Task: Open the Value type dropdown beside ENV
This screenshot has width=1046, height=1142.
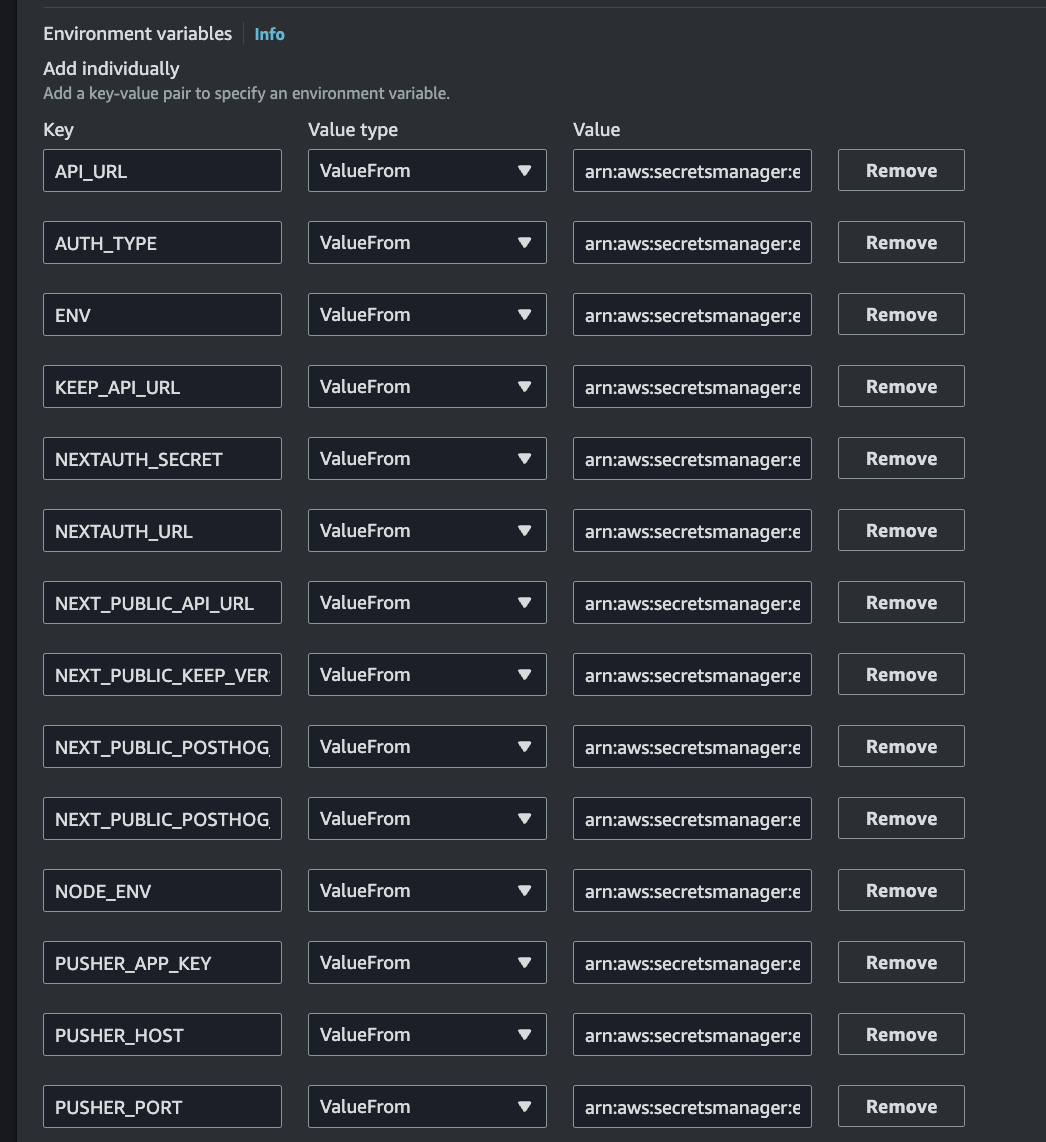Action: (427, 314)
